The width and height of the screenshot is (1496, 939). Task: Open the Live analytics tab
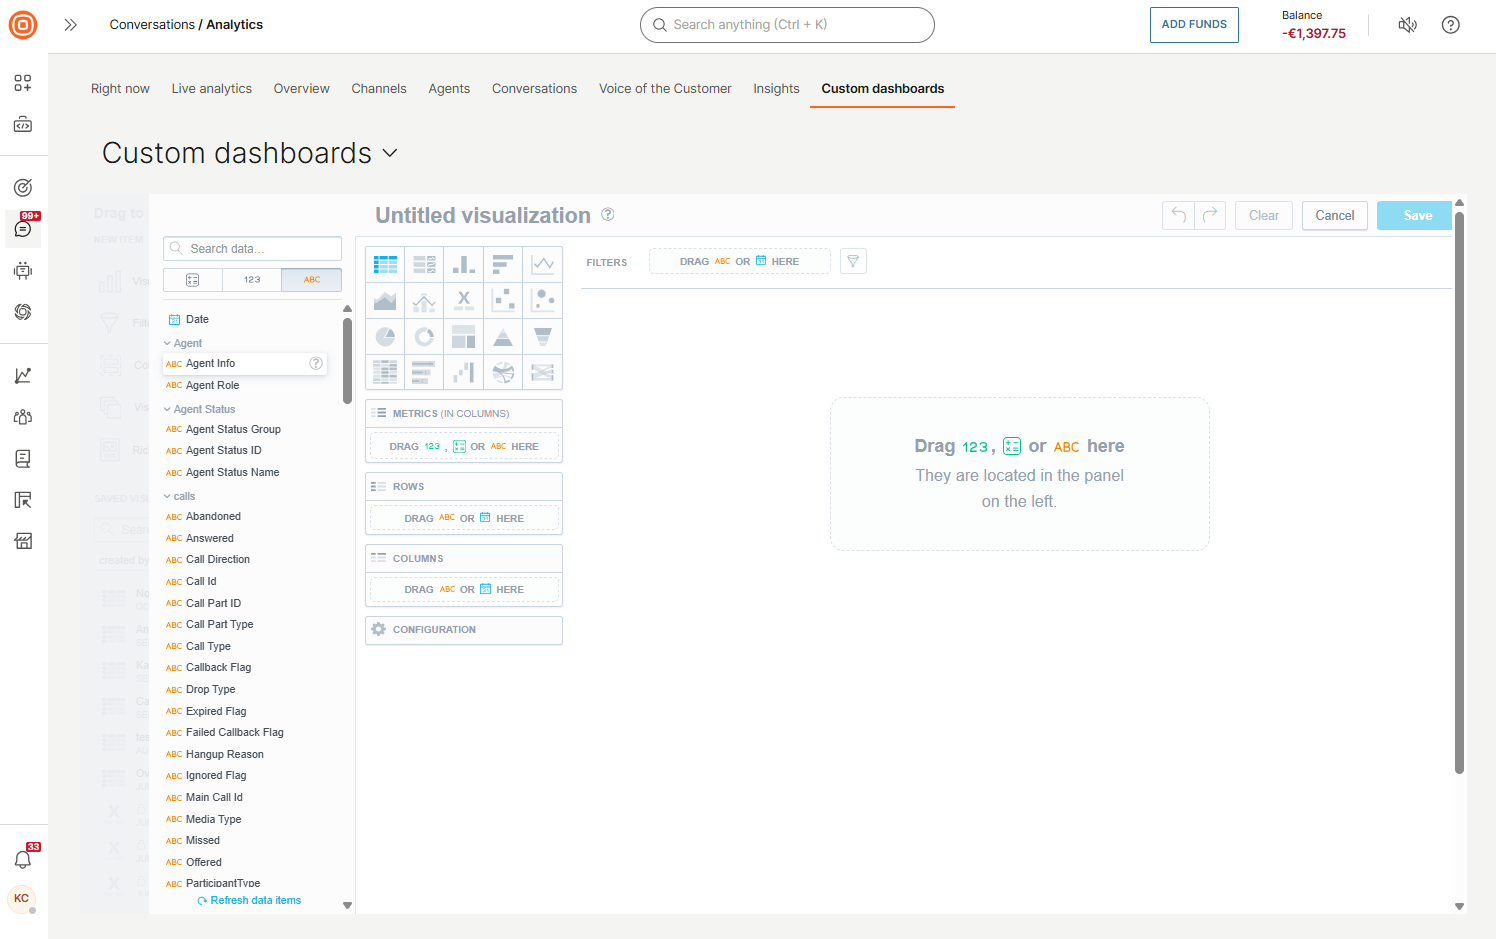[211, 88]
